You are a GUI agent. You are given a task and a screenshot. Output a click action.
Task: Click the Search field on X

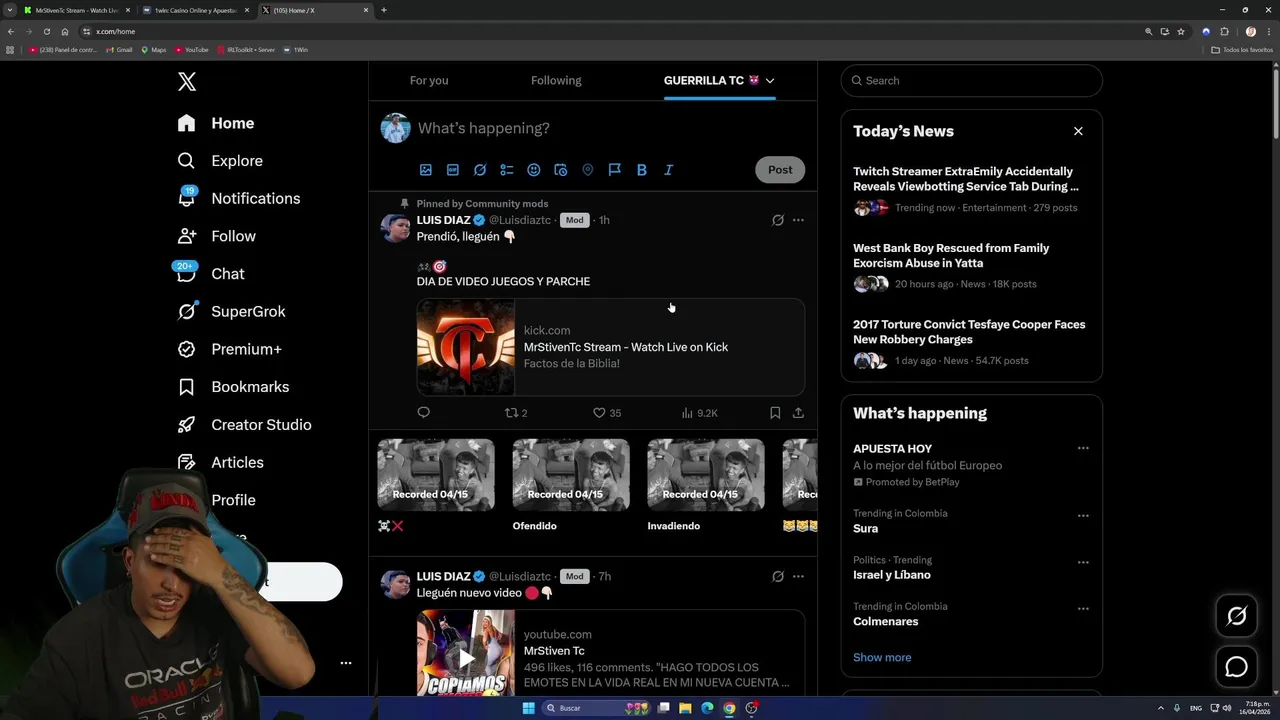coord(972,81)
